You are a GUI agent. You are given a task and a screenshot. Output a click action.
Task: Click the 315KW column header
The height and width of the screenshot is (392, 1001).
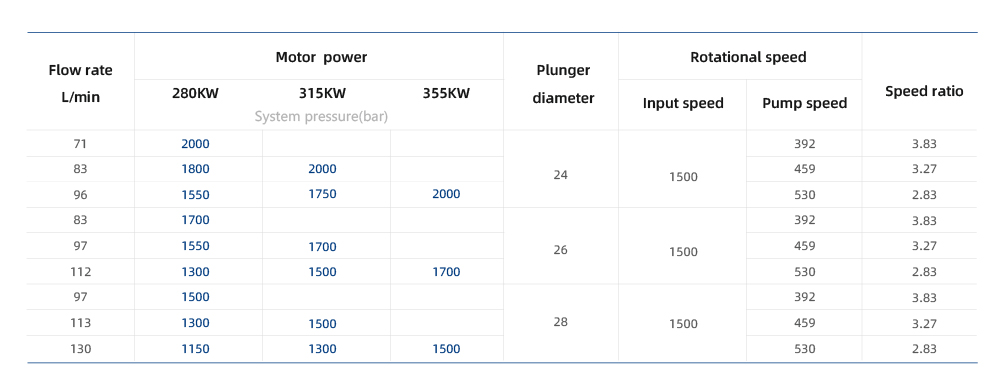click(322, 93)
